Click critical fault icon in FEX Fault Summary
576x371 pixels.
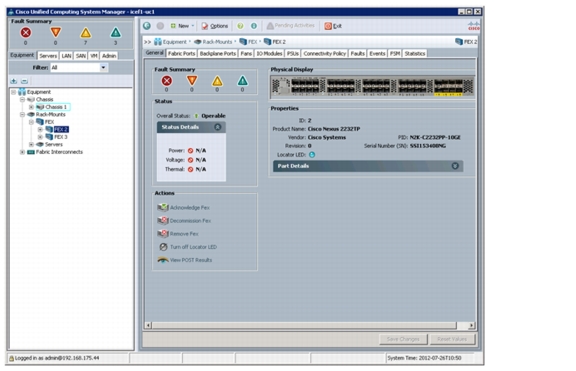click(x=167, y=81)
